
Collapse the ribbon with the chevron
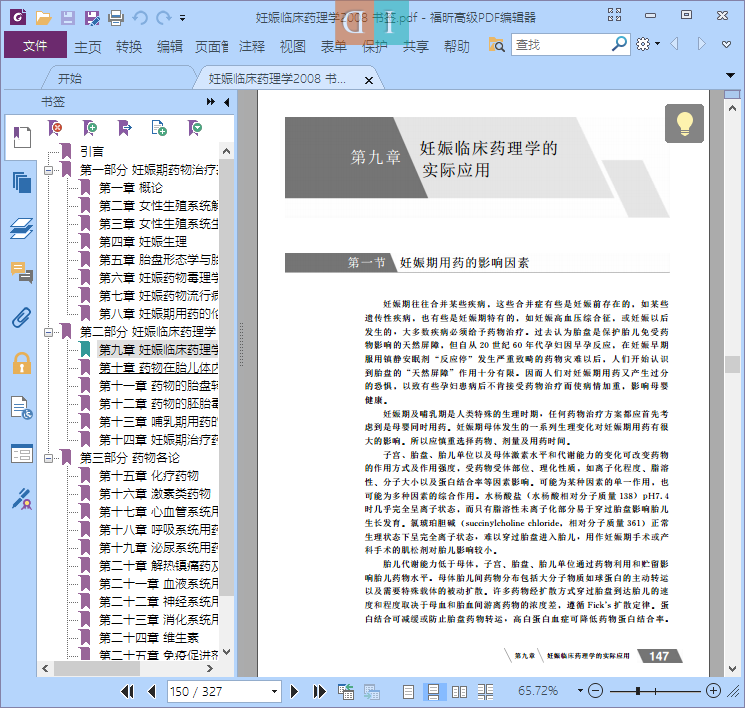pyautogui.click(x=726, y=45)
